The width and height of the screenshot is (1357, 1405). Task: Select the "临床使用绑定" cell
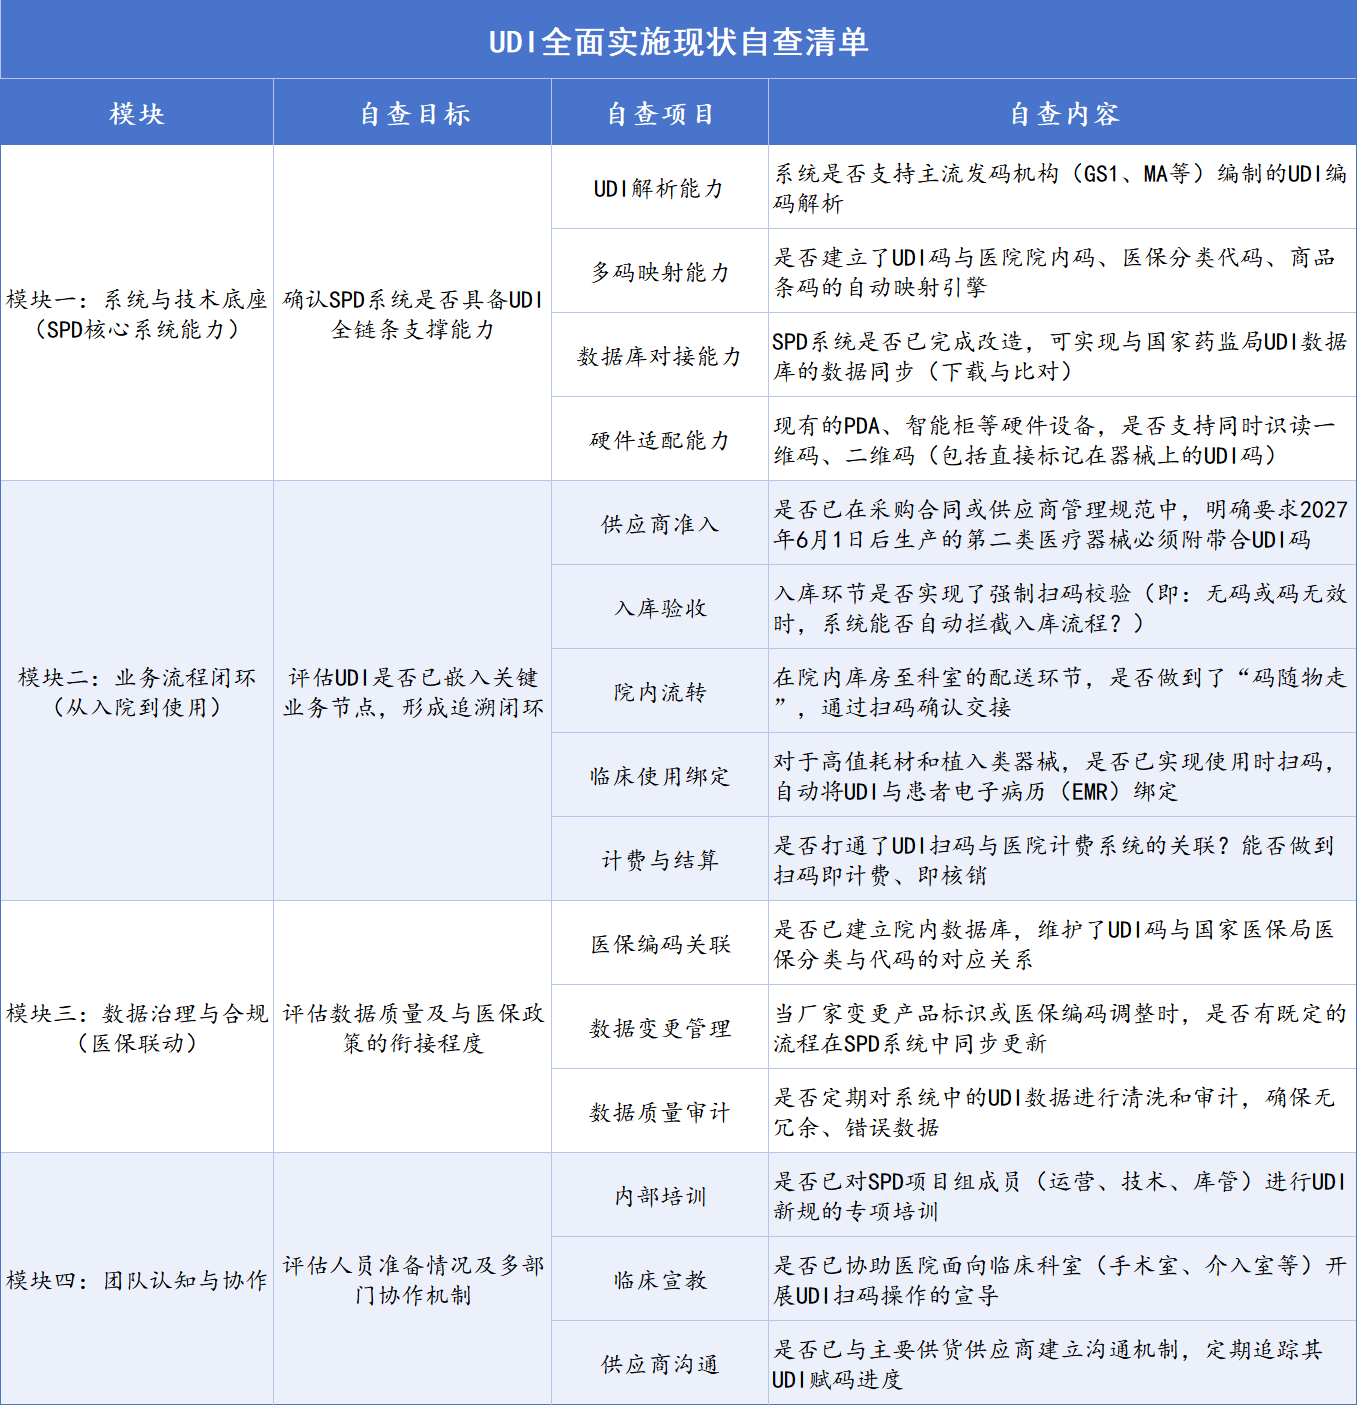coord(660,776)
